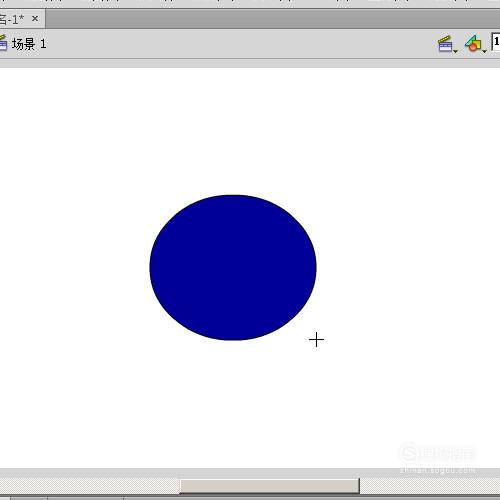The width and height of the screenshot is (500, 500).
Task: Open the Edit Scene dropdown
Action: 447,44
